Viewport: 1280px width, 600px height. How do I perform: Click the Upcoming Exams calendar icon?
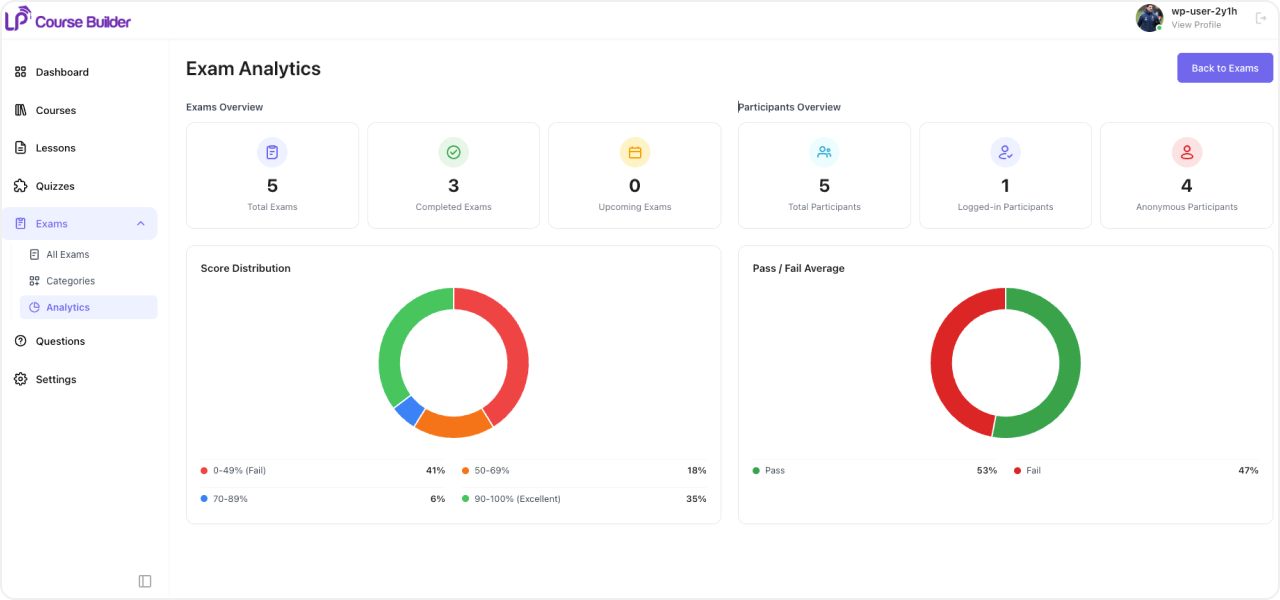(x=635, y=152)
